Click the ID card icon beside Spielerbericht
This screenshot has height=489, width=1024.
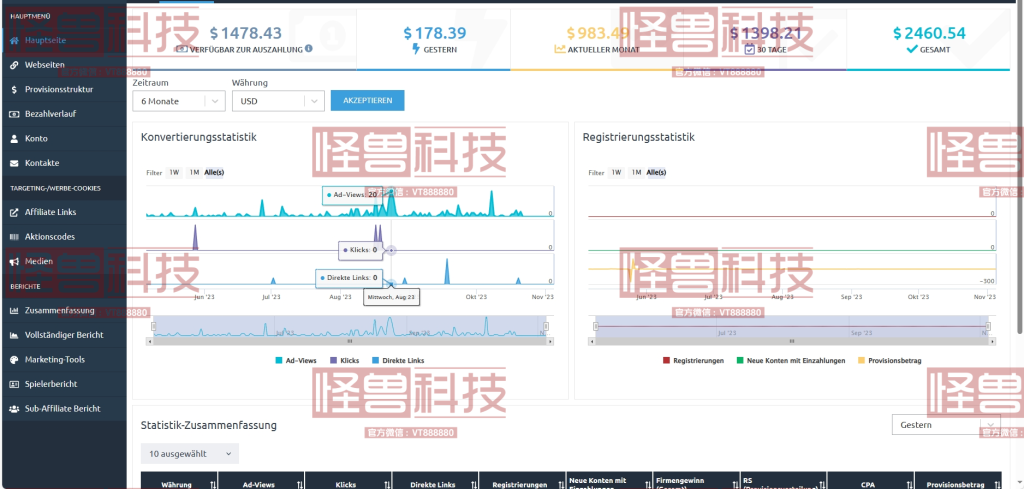[x=14, y=384]
